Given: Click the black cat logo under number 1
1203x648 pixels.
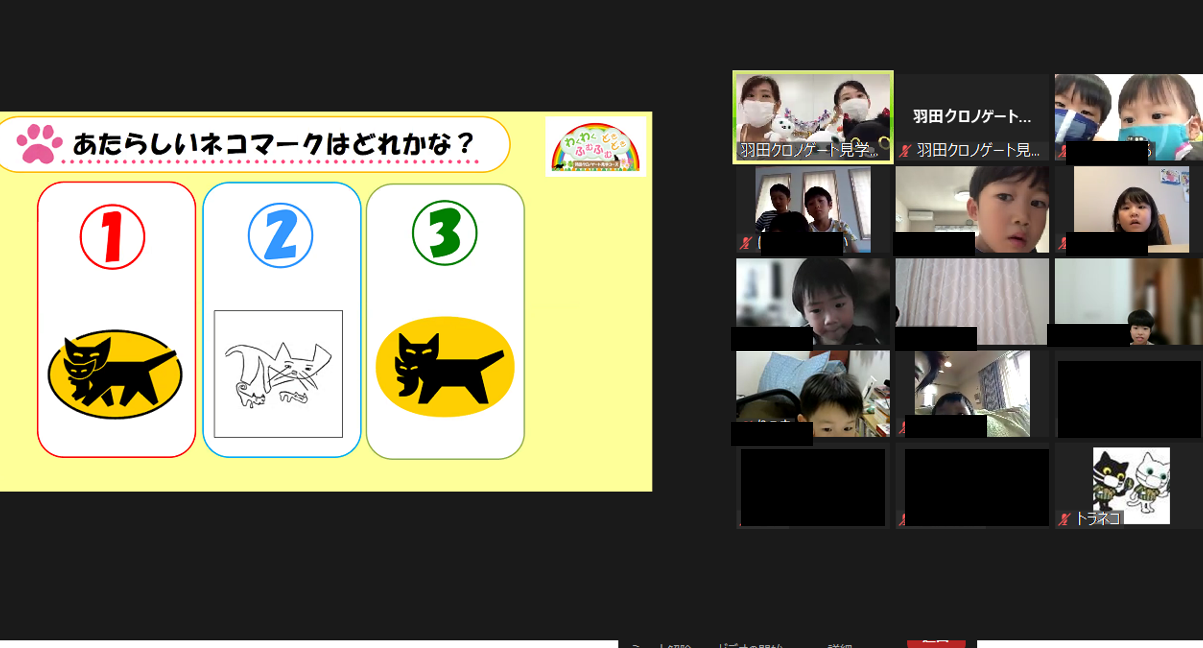Looking at the screenshot, I should tap(115, 374).
